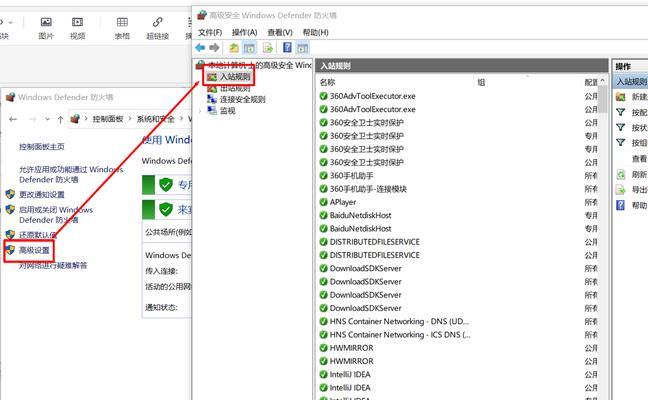Image resolution: width=648 pixels, height=400 pixels.
Task: Open 查看 in the action pane
Action: pyautogui.click(x=639, y=159)
